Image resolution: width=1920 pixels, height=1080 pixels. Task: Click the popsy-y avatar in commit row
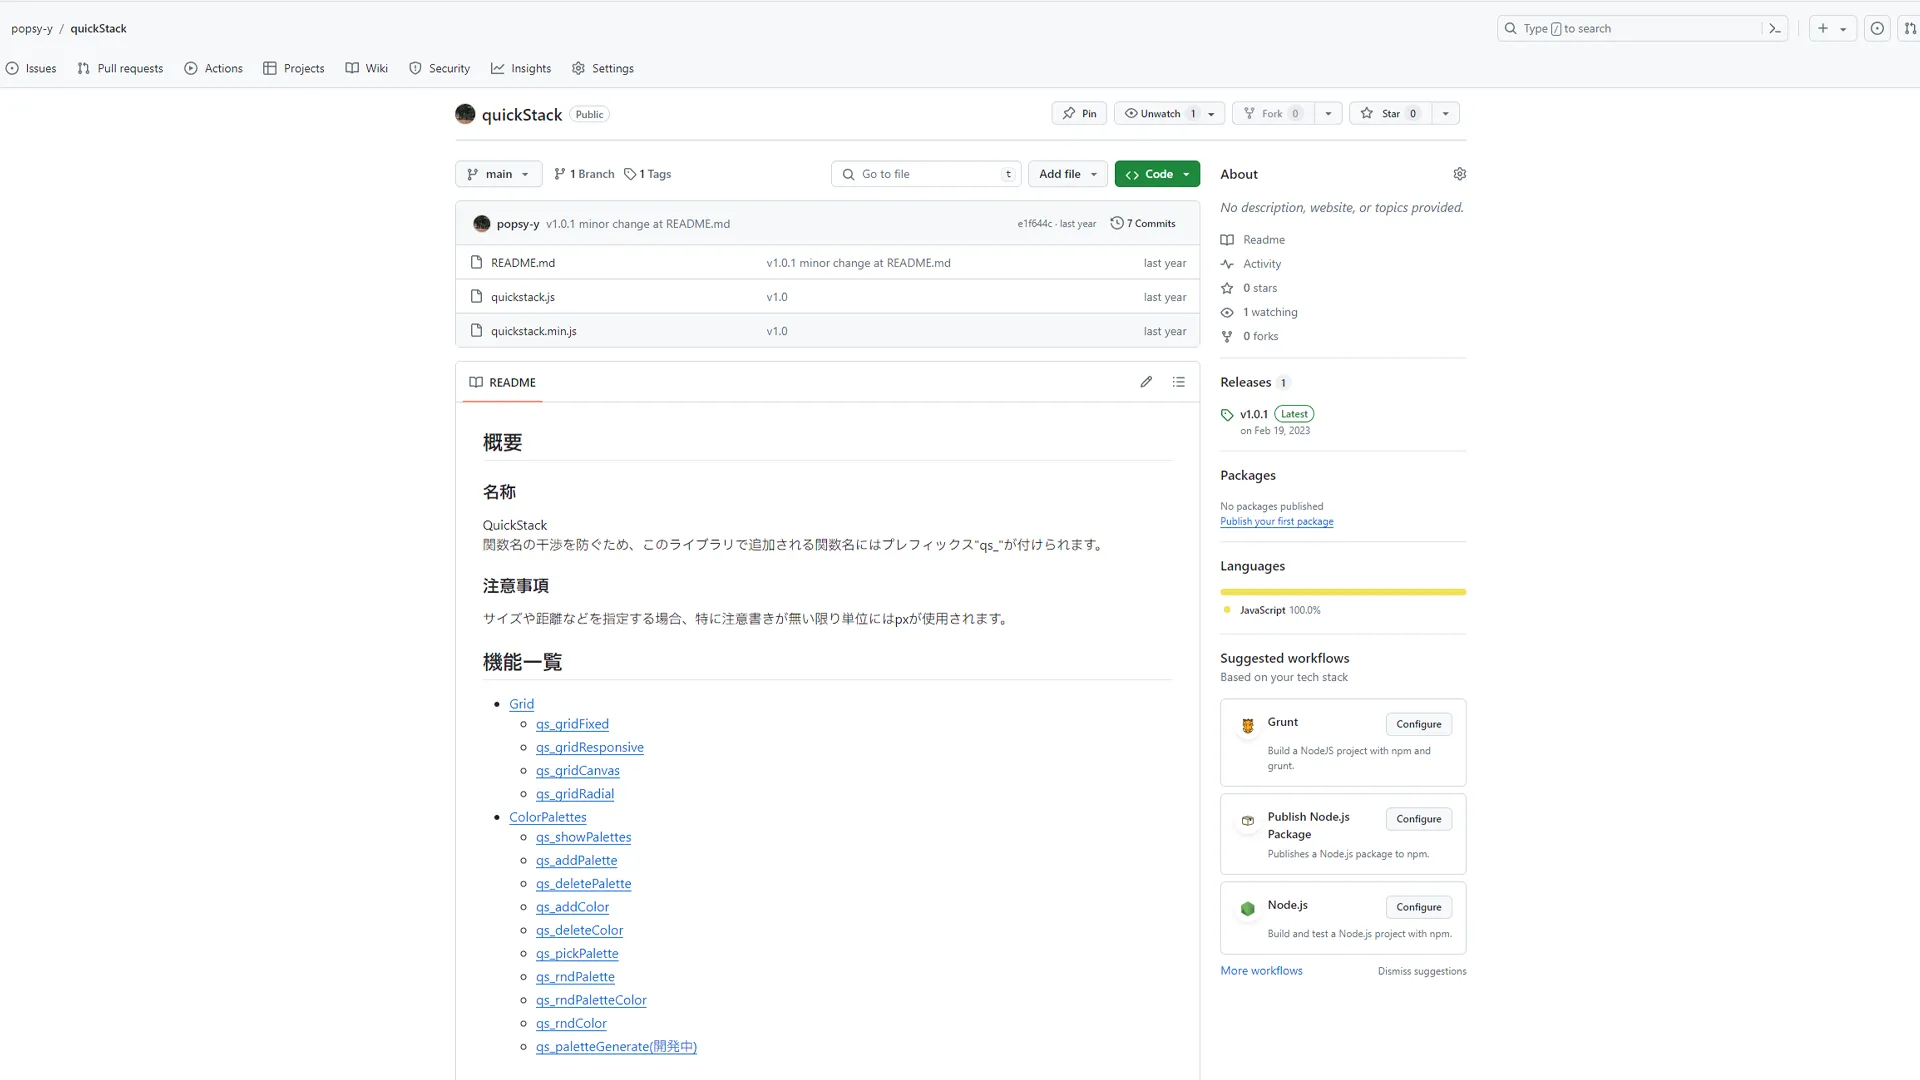point(482,224)
